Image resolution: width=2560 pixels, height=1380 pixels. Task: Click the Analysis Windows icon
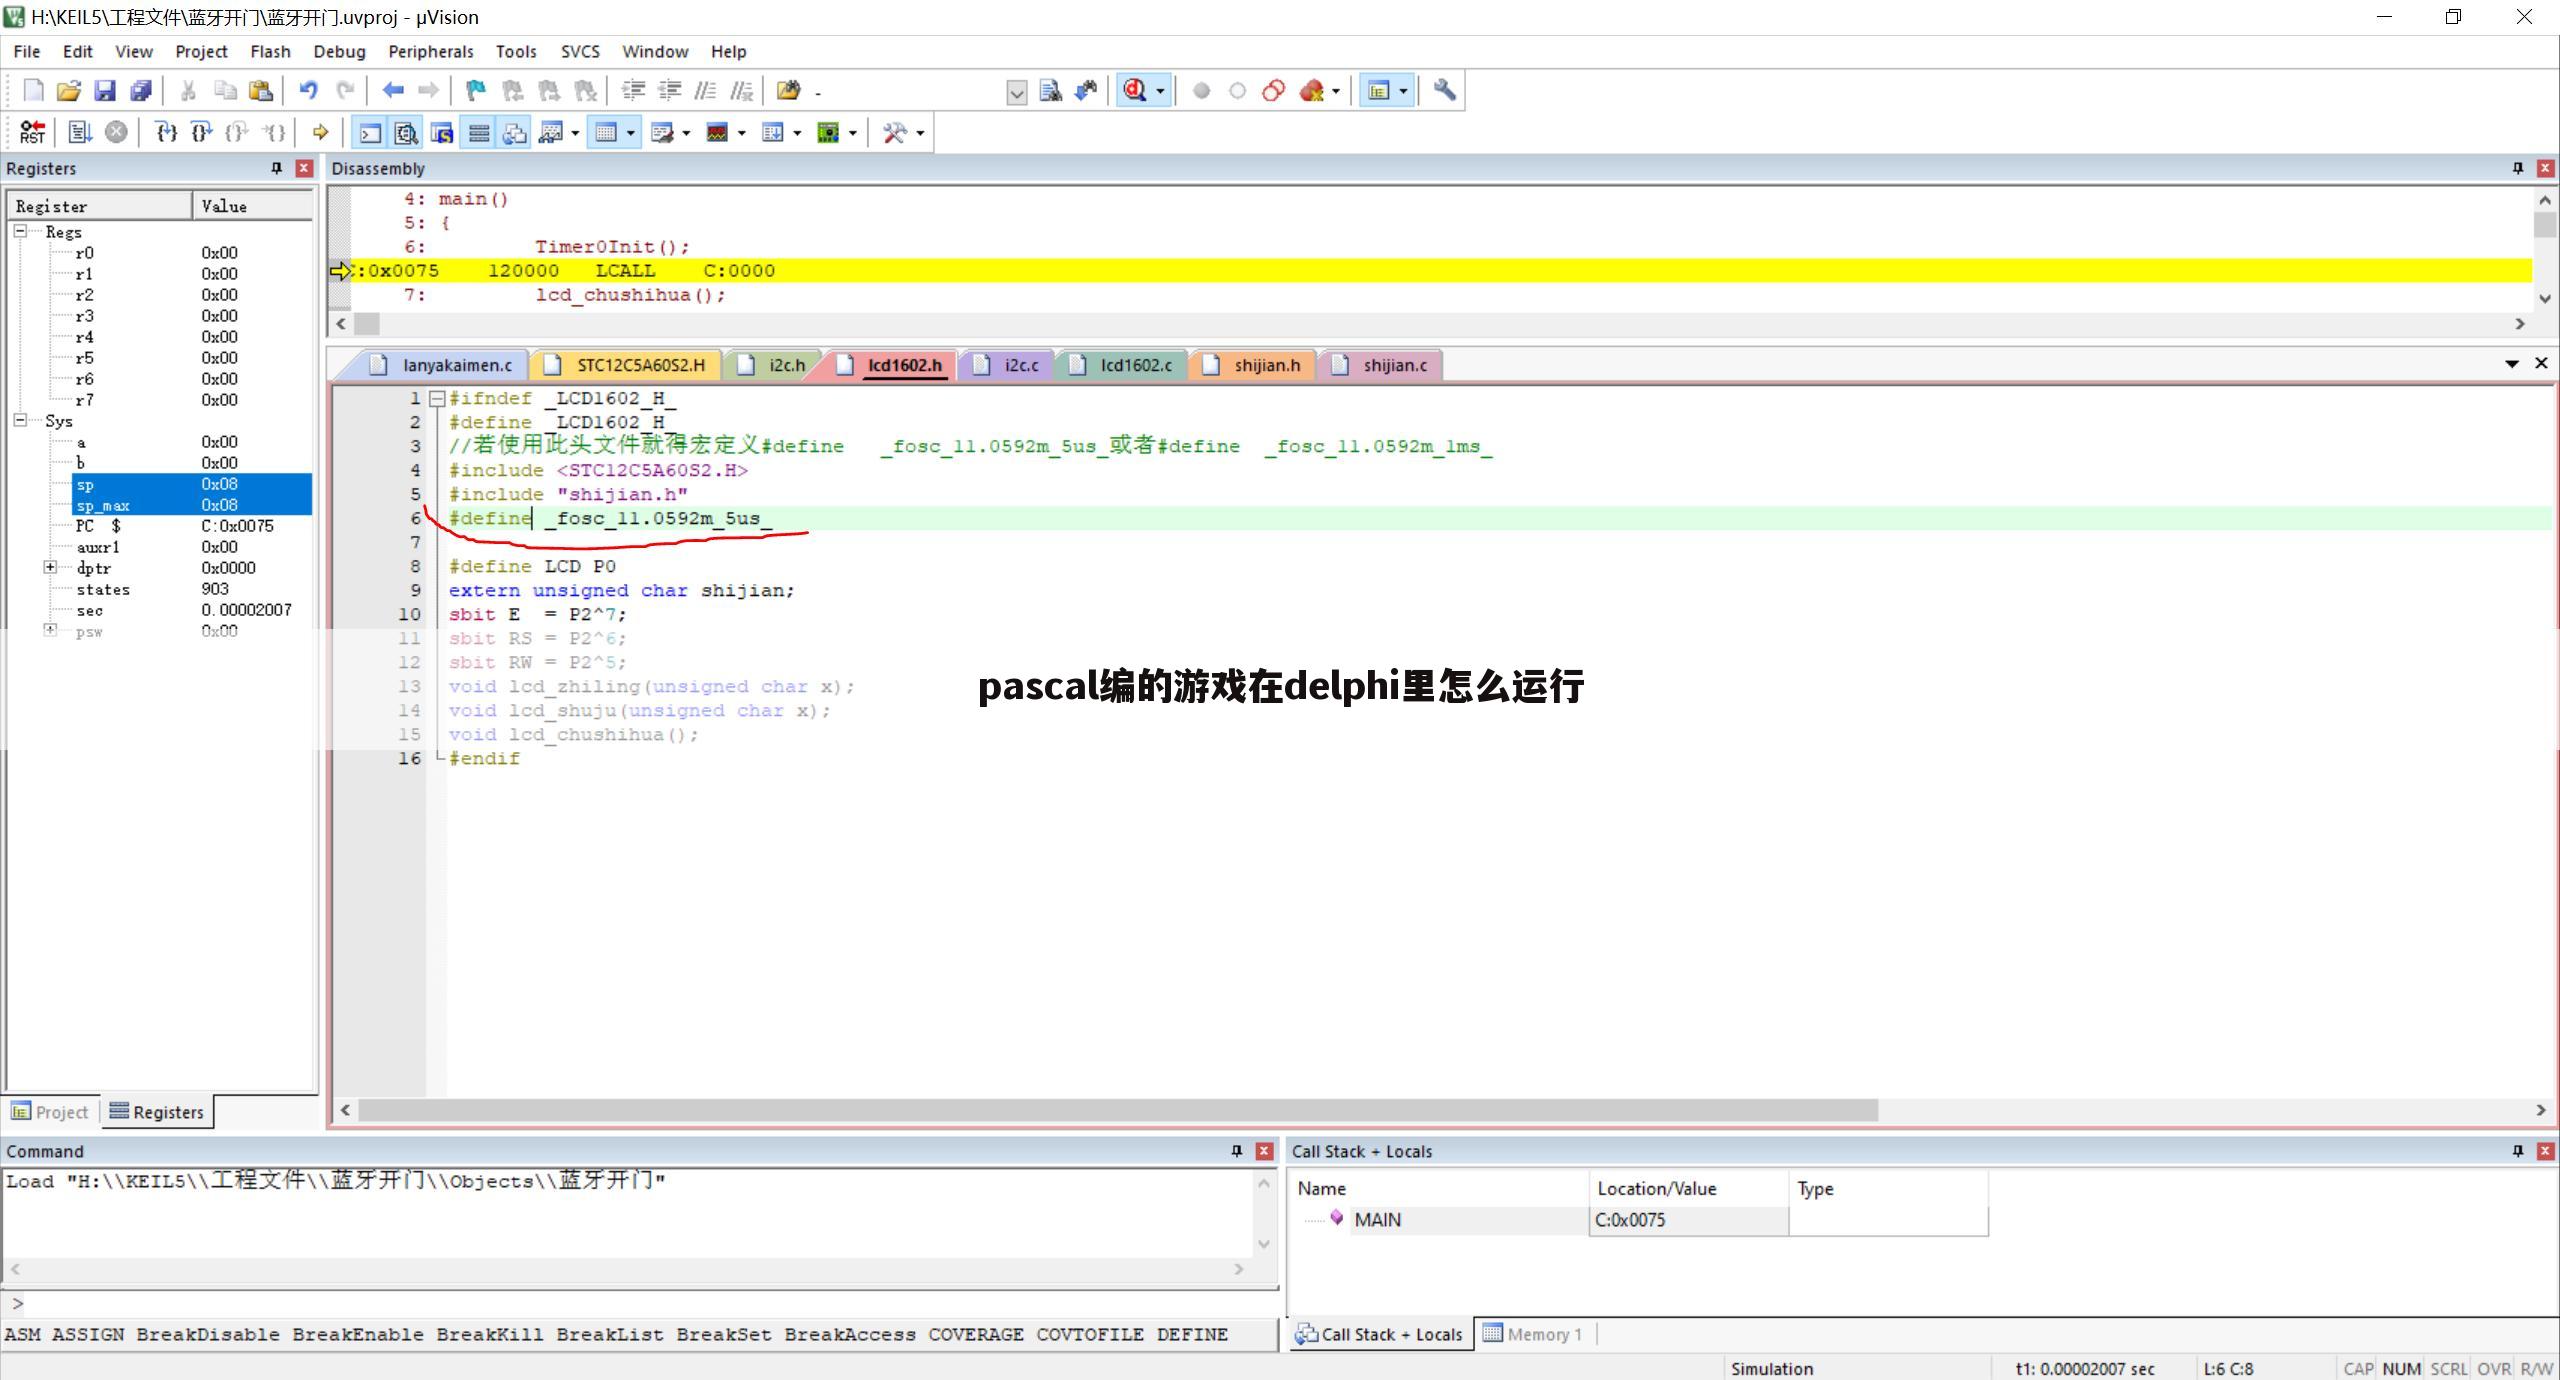[717, 132]
